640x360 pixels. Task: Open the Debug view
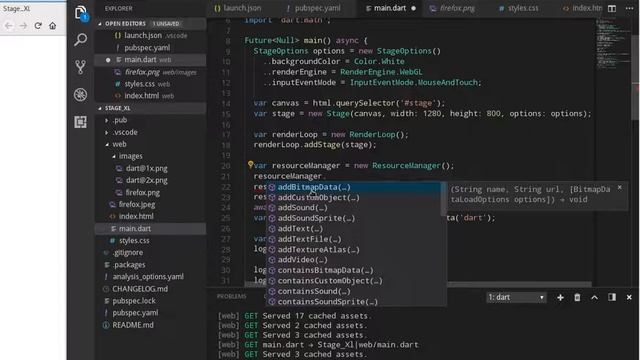click(80, 95)
